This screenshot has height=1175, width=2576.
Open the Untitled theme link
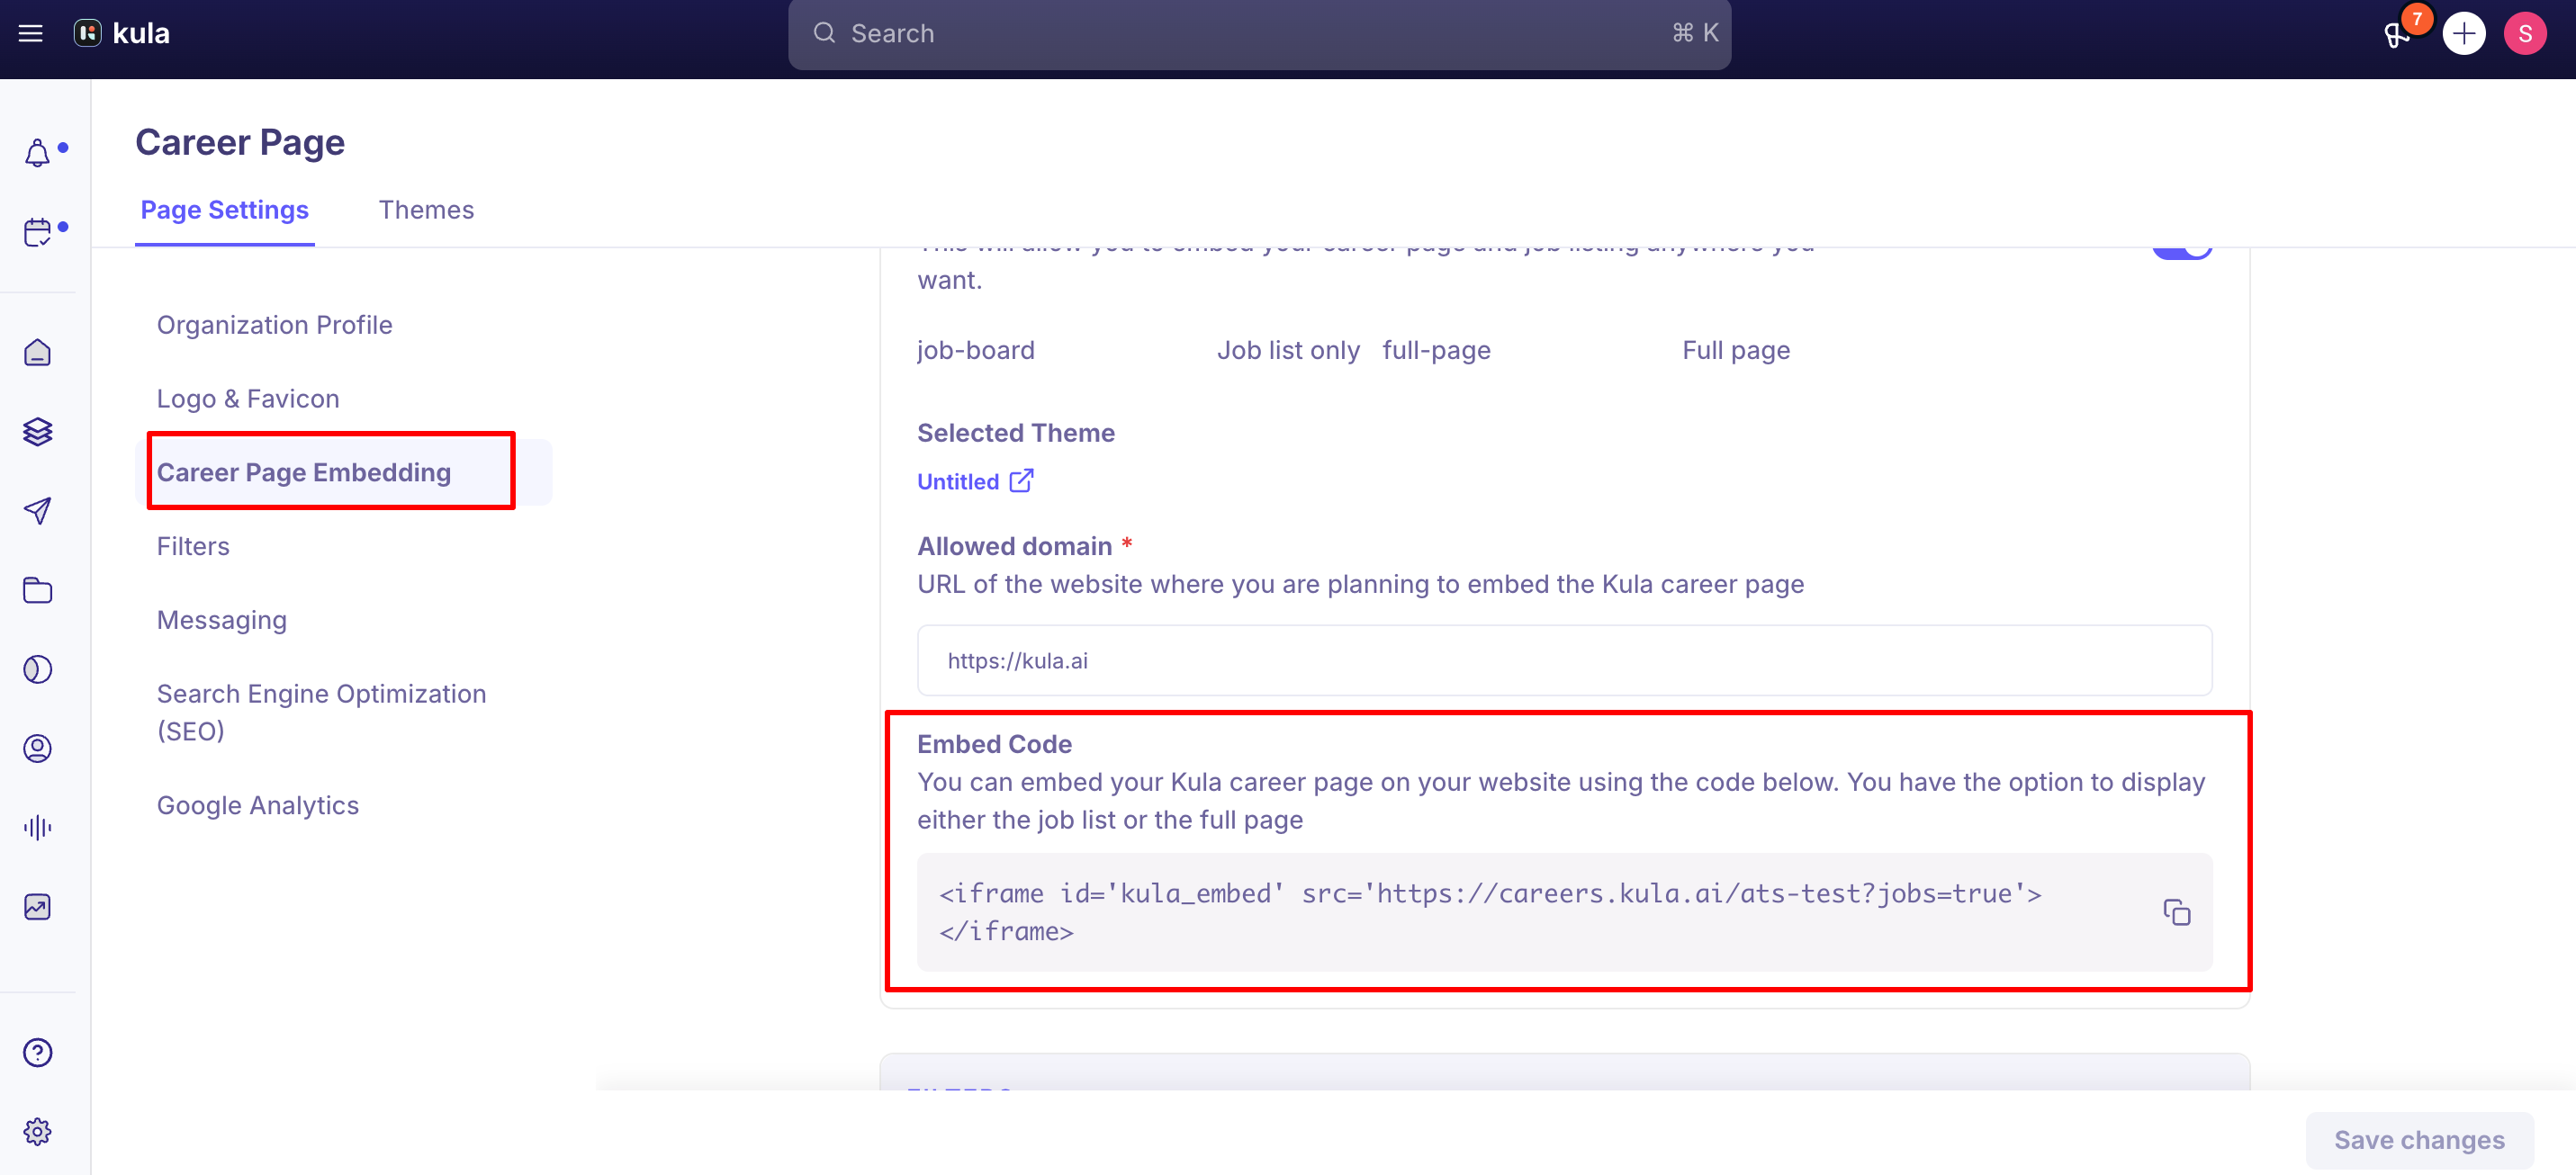tap(958, 481)
